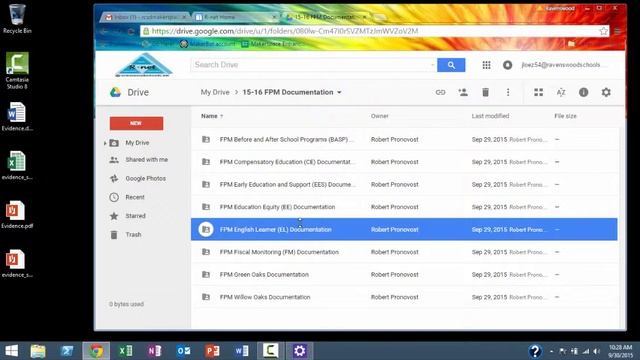Click the remove trash icon in toolbar

[485, 92]
